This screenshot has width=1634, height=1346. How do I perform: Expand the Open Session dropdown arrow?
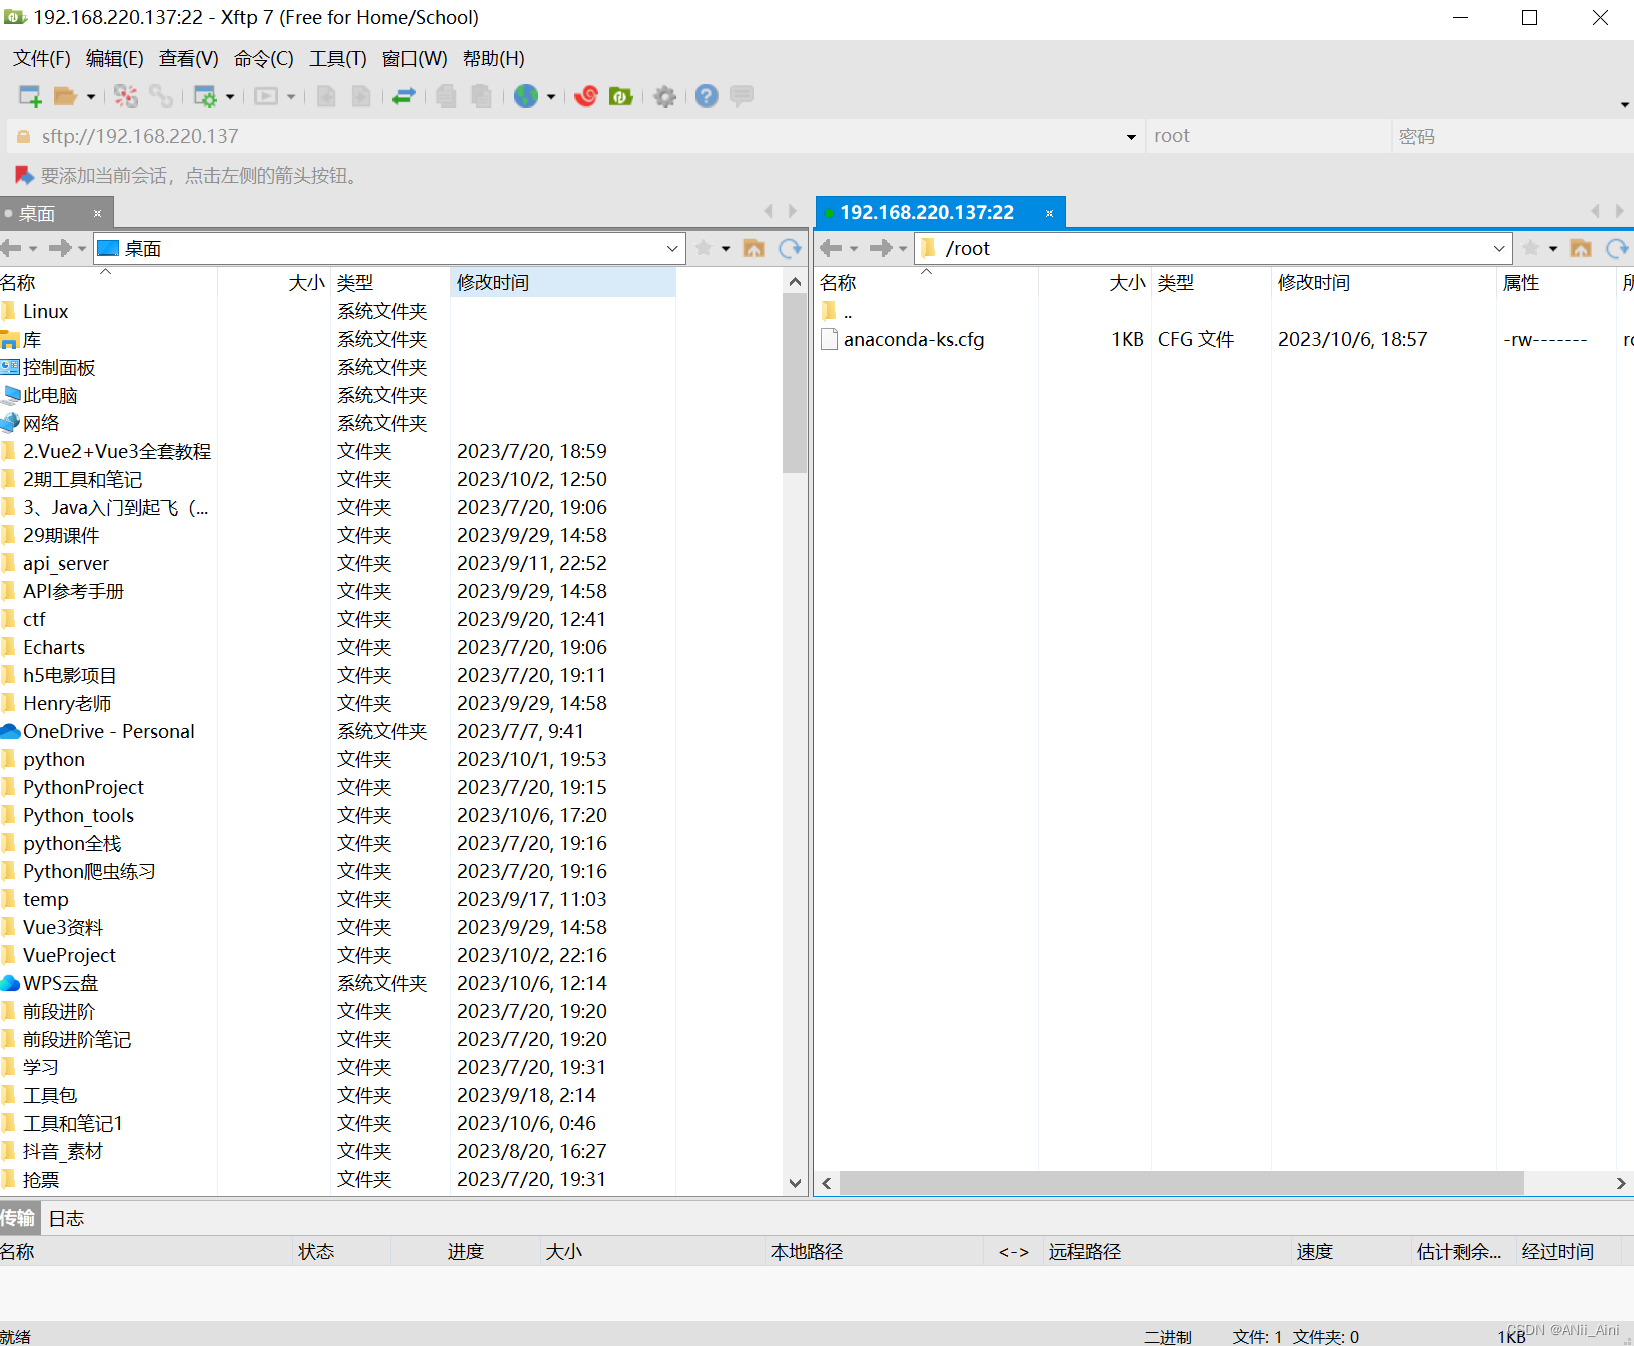[x=91, y=97]
